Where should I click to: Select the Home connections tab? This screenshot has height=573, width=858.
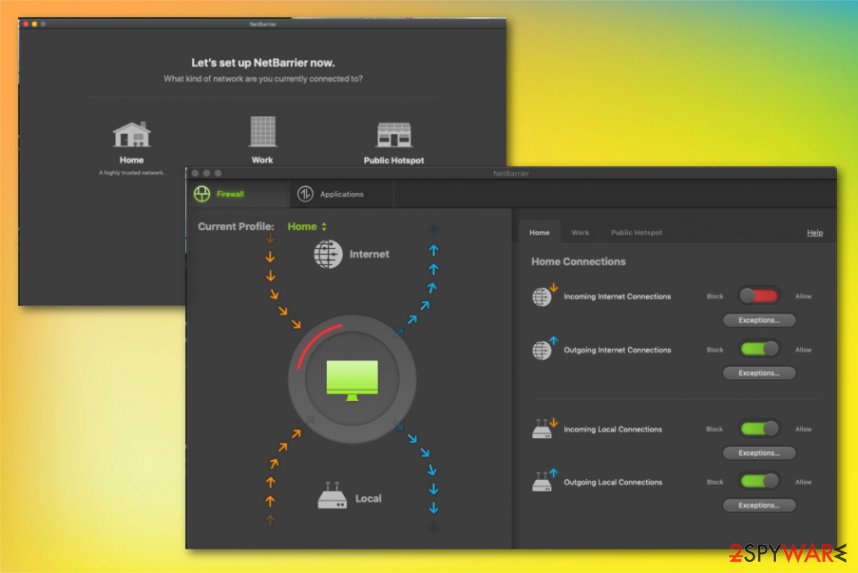(x=539, y=232)
